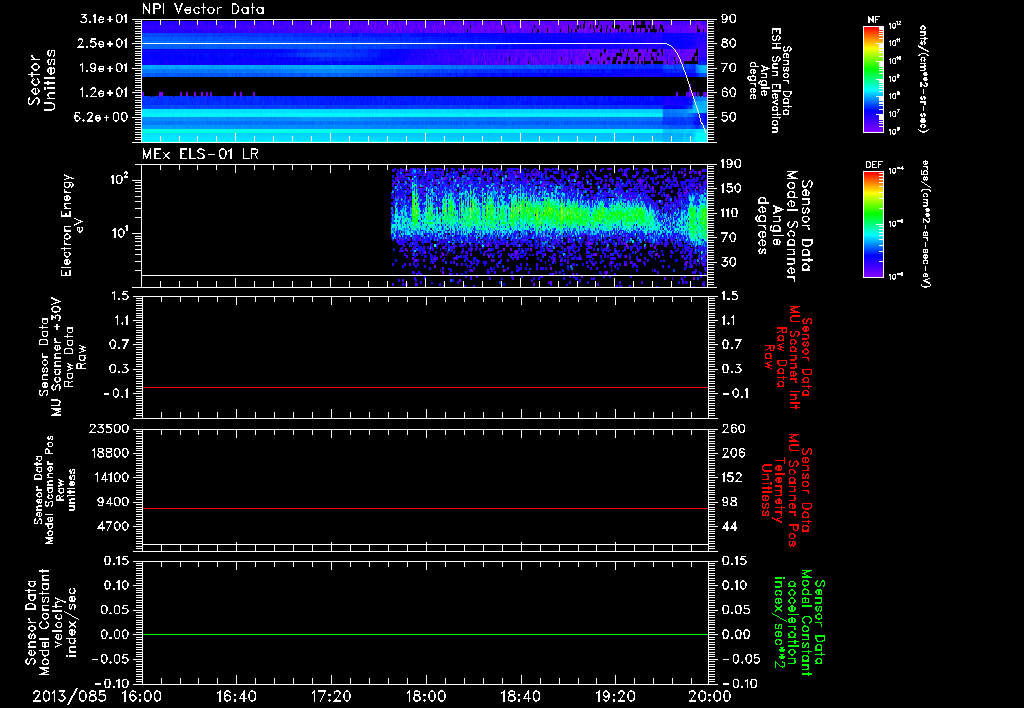The height and width of the screenshot is (708, 1024).
Task: Click the '80' sun elevation tick value
Action: [x=728, y=43]
